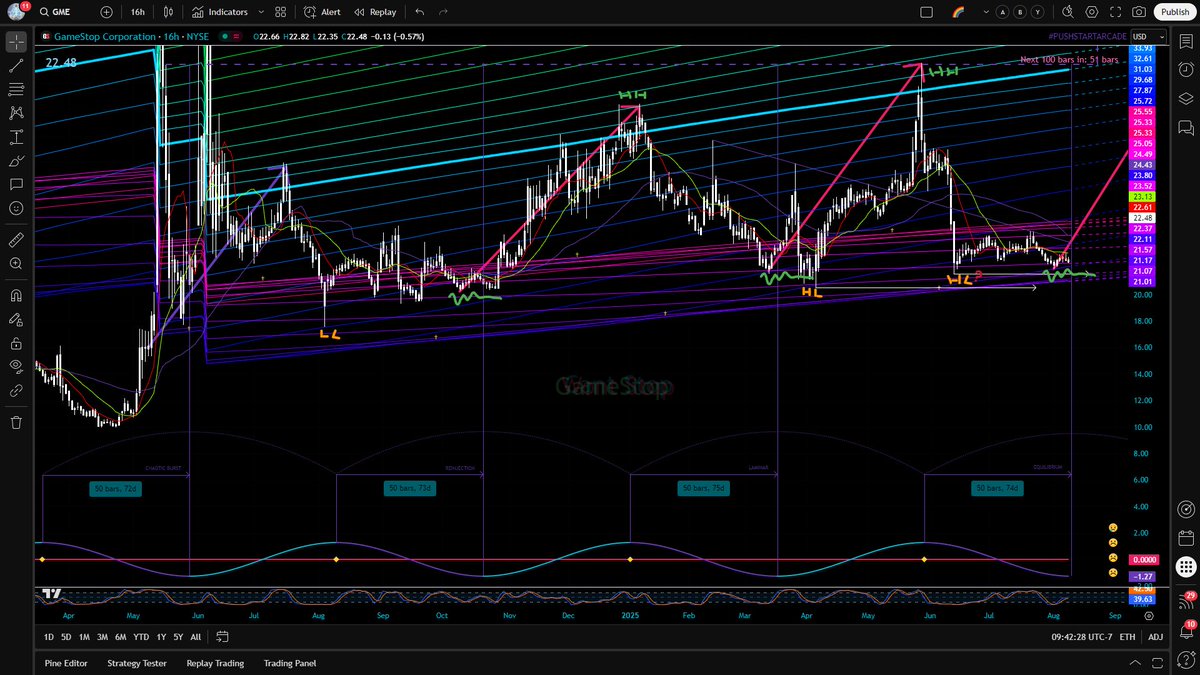Image resolution: width=1200 pixels, height=675 pixels.
Task: Open the patterns drawing tool
Action: (16, 113)
